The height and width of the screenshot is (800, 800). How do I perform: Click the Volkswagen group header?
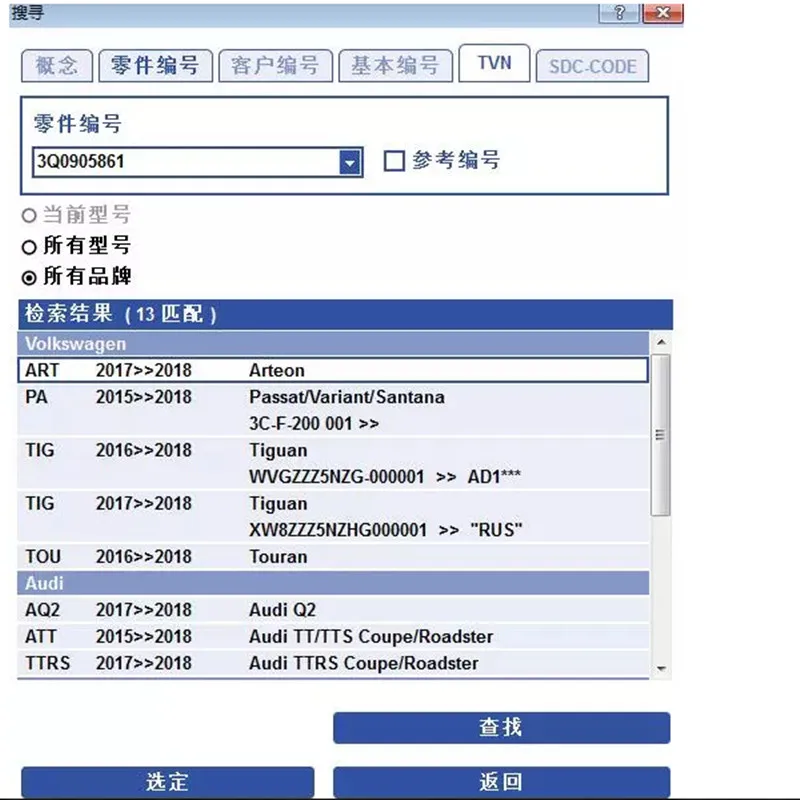click(333, 344)
